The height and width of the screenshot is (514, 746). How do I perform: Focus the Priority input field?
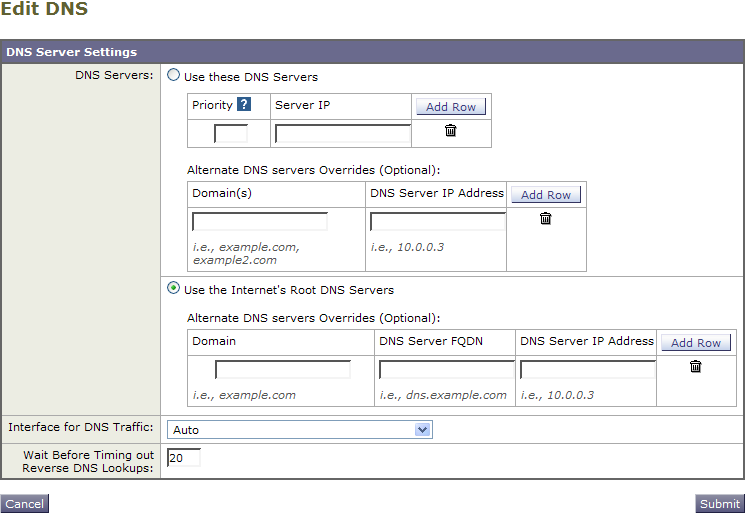click(x=231, y=133)
